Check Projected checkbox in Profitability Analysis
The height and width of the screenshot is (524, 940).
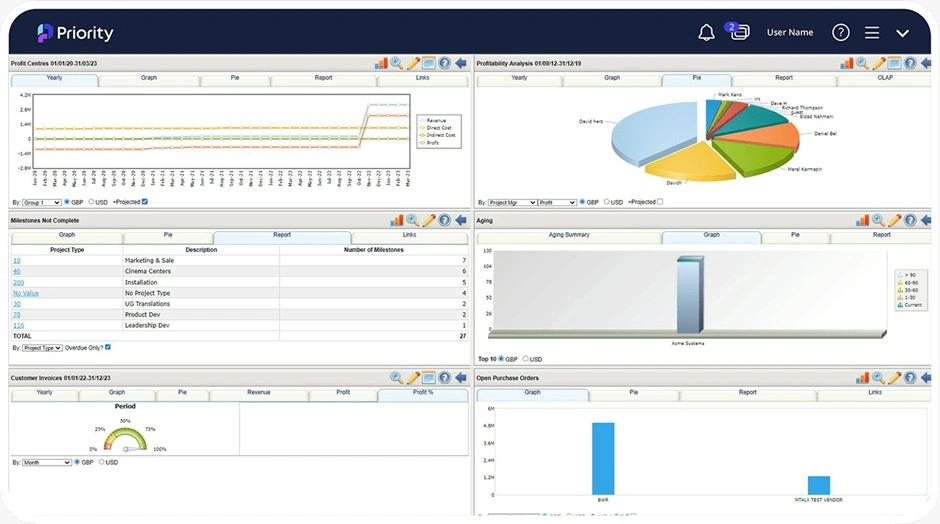[660, 202]
